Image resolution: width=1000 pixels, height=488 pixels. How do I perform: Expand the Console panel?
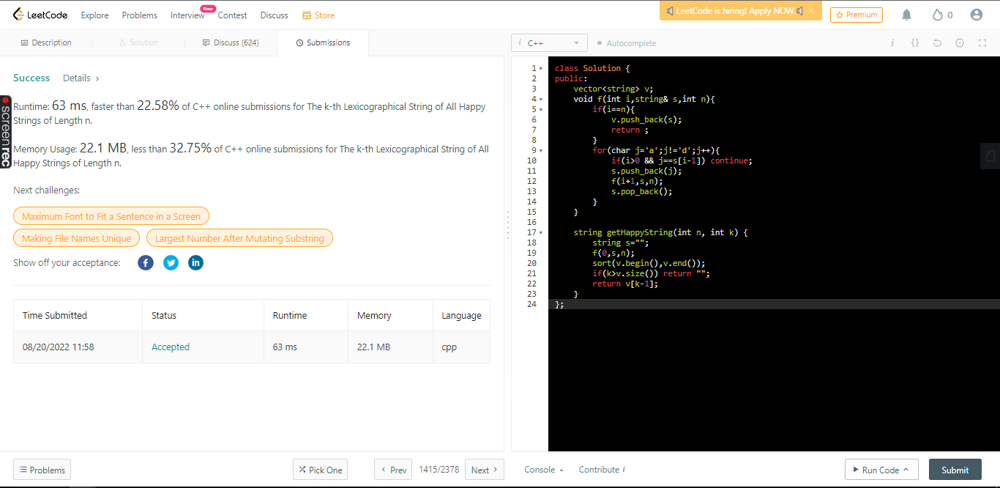[x=543, y=470]
